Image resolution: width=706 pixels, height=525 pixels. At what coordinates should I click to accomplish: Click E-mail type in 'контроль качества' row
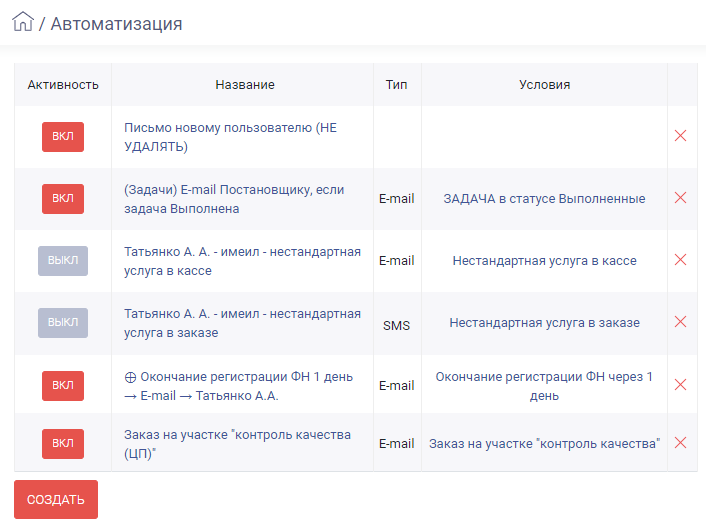coord(397,444)
